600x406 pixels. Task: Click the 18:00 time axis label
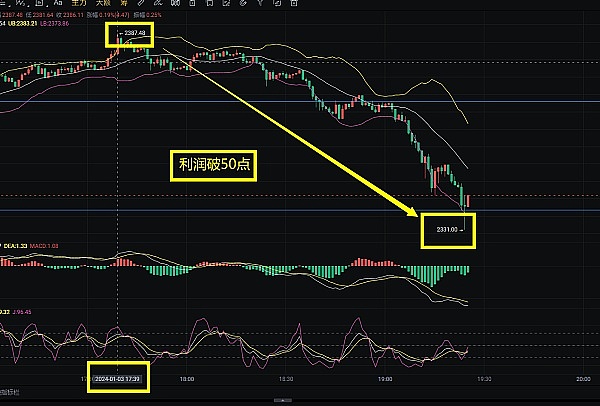(187, 380)
